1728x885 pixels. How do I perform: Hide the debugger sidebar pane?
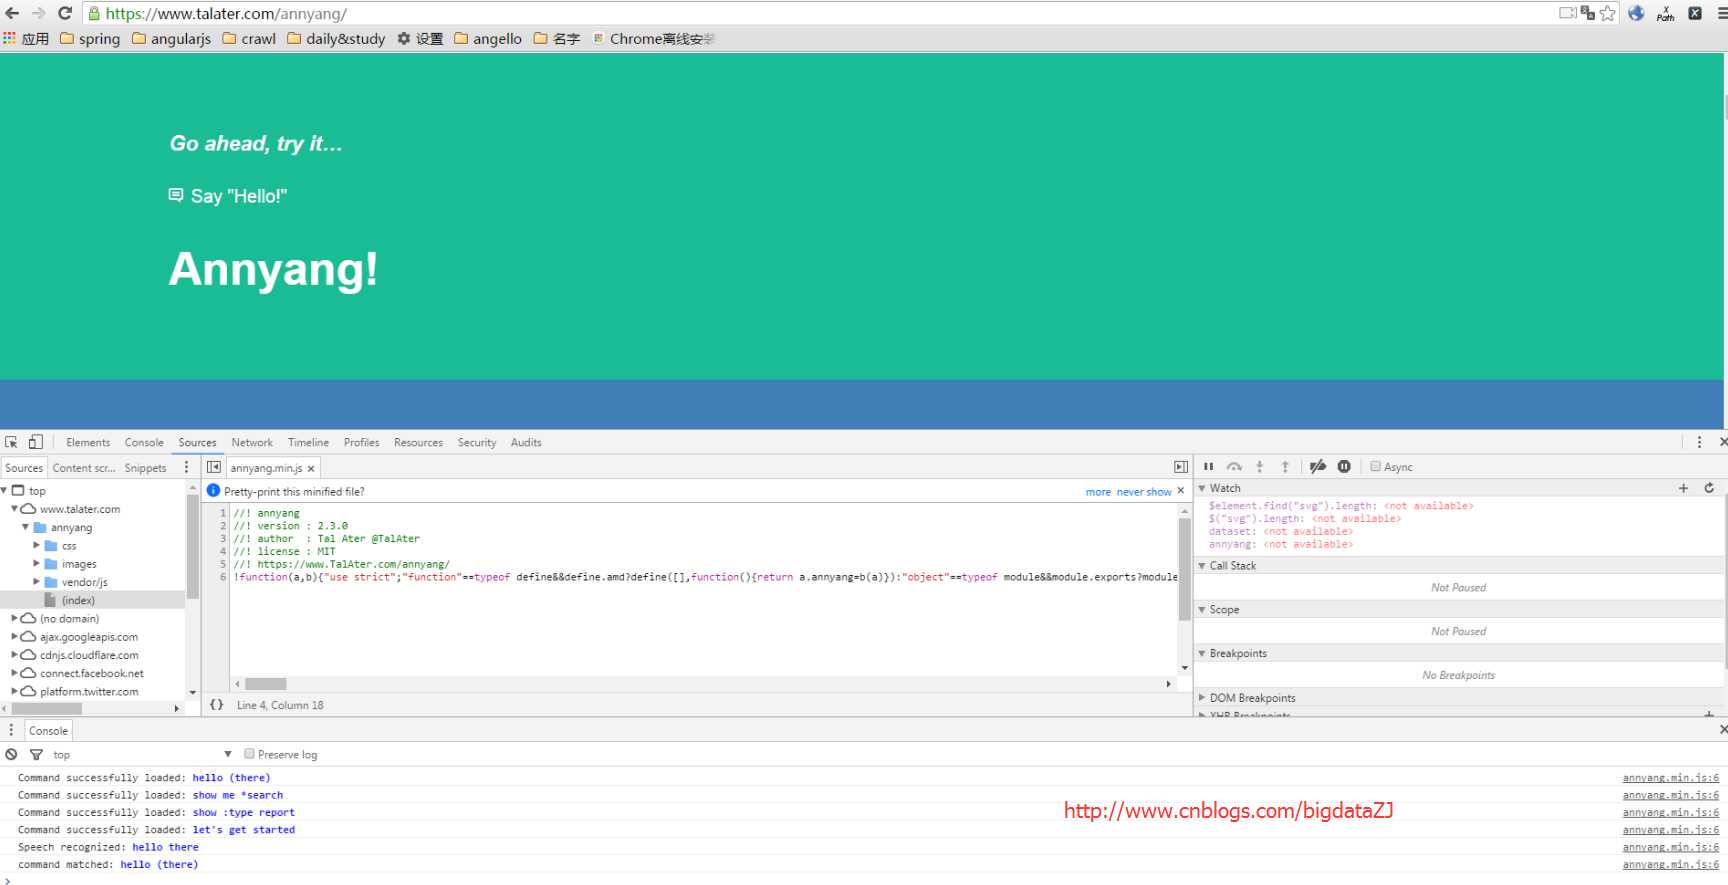pos(1181,467)
